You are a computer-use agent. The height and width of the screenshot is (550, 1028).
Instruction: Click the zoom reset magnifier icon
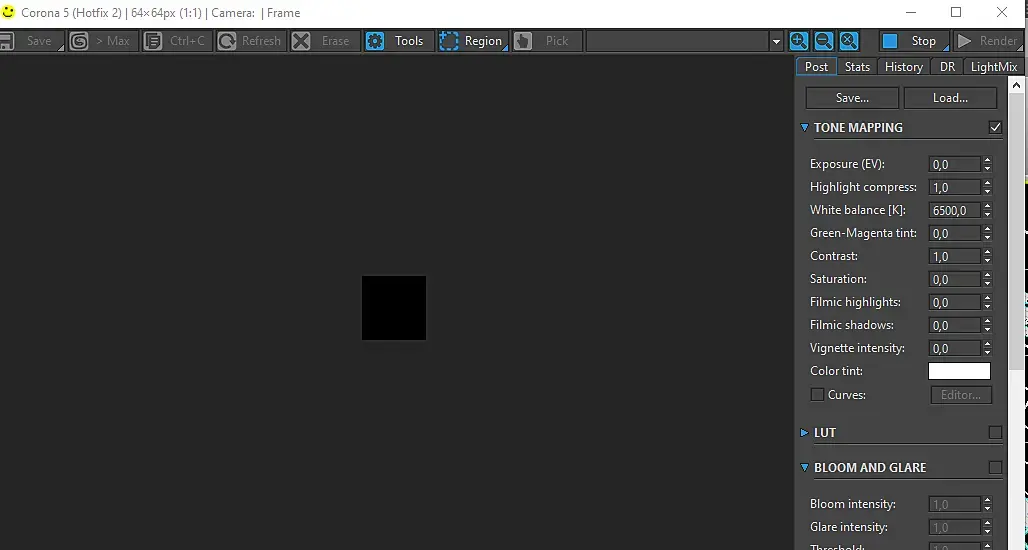(849, 41)
